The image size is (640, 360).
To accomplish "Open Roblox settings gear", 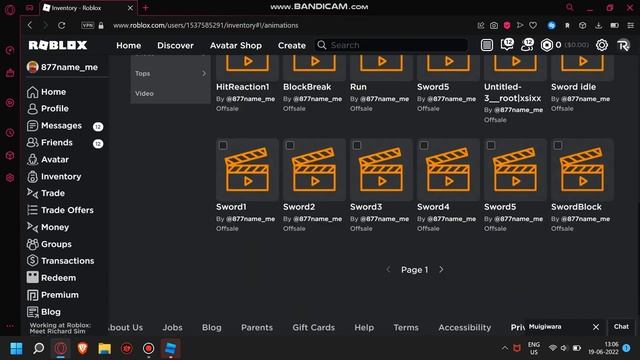I will [602, 45].
